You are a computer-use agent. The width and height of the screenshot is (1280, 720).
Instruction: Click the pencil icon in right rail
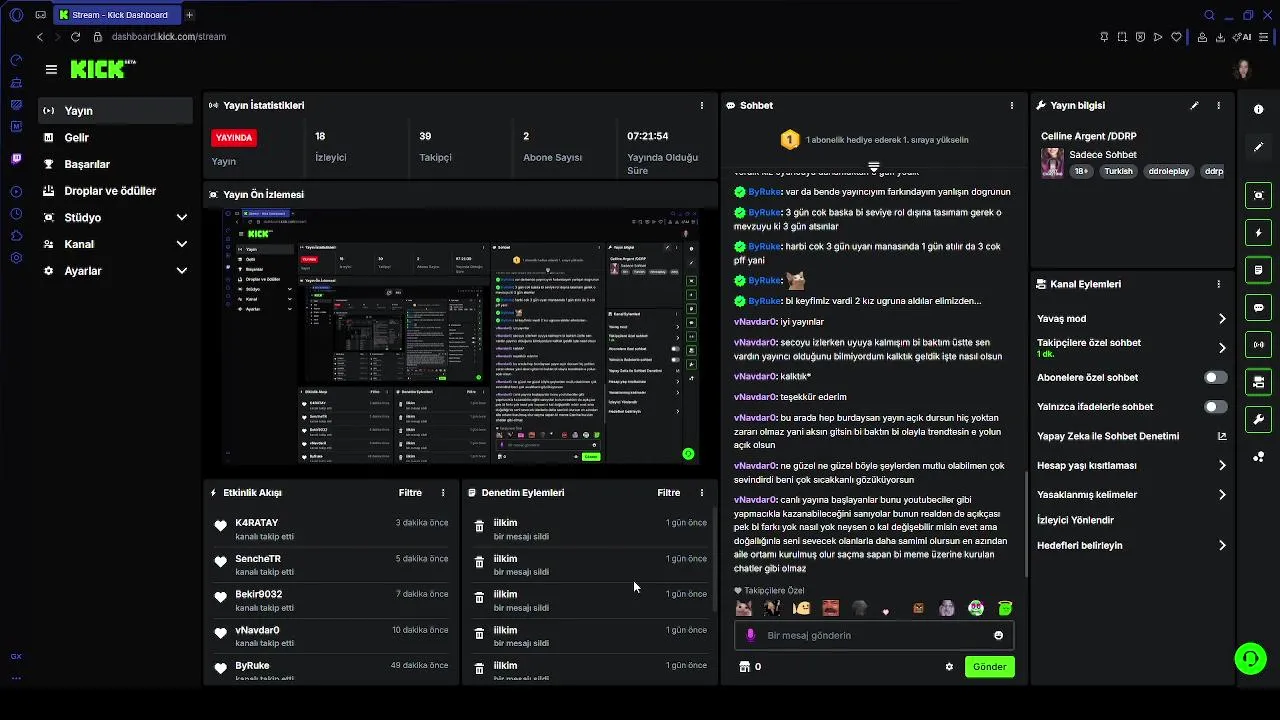click(1259, 147)
